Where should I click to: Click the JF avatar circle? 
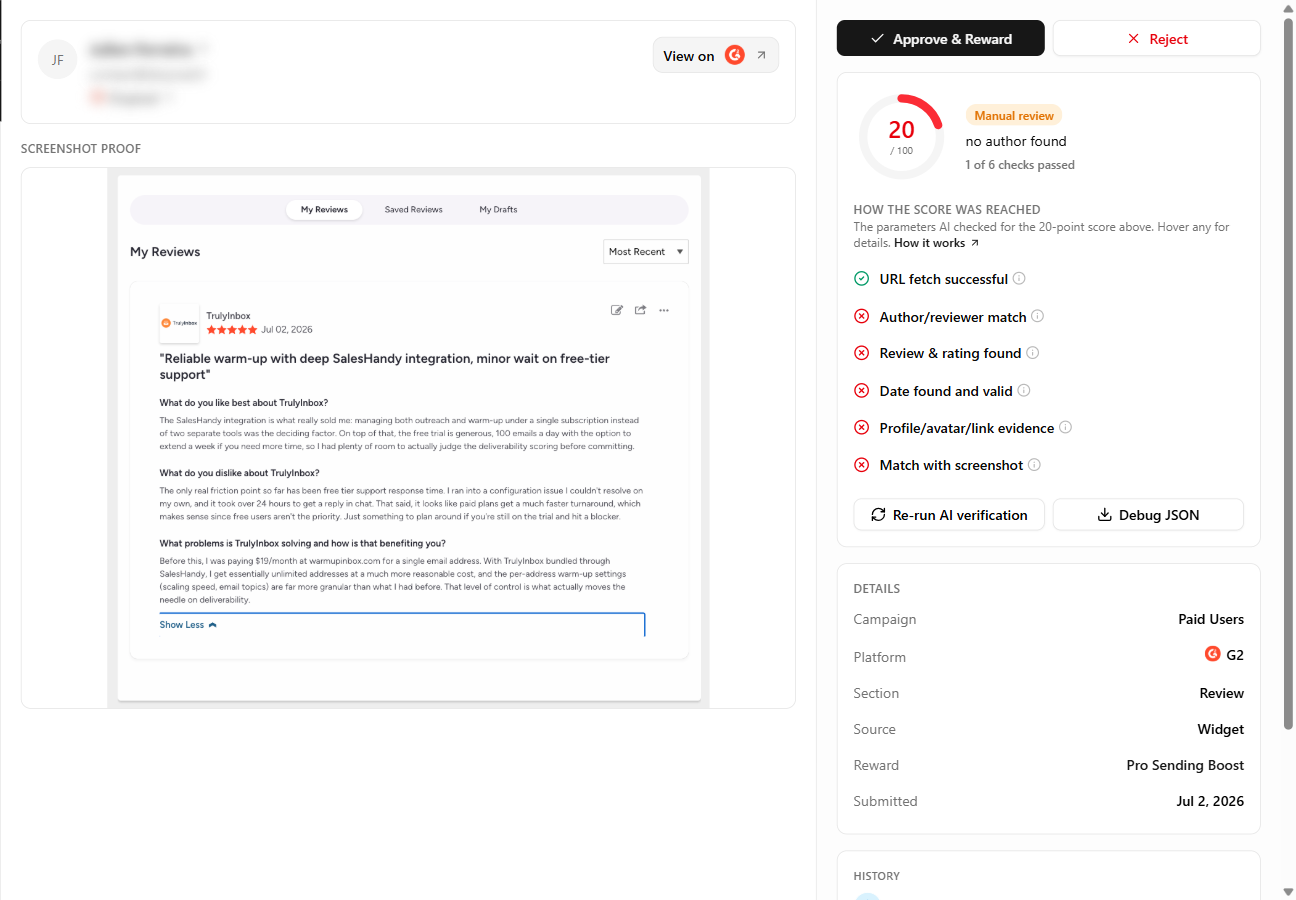pyautogui.click(x=58, y=60)
